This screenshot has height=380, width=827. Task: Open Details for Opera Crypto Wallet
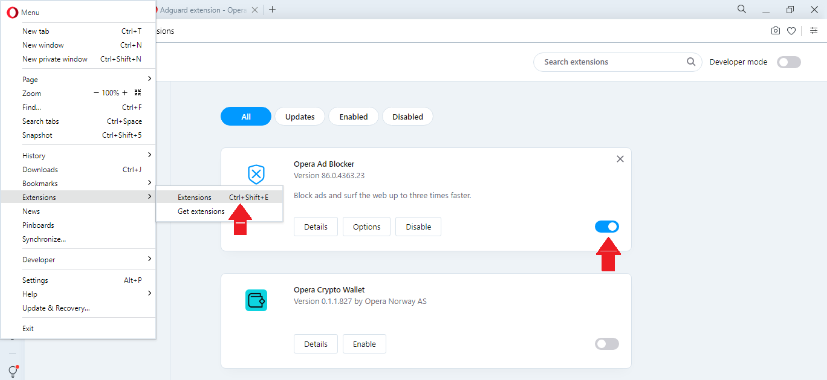tap(316, 344)
